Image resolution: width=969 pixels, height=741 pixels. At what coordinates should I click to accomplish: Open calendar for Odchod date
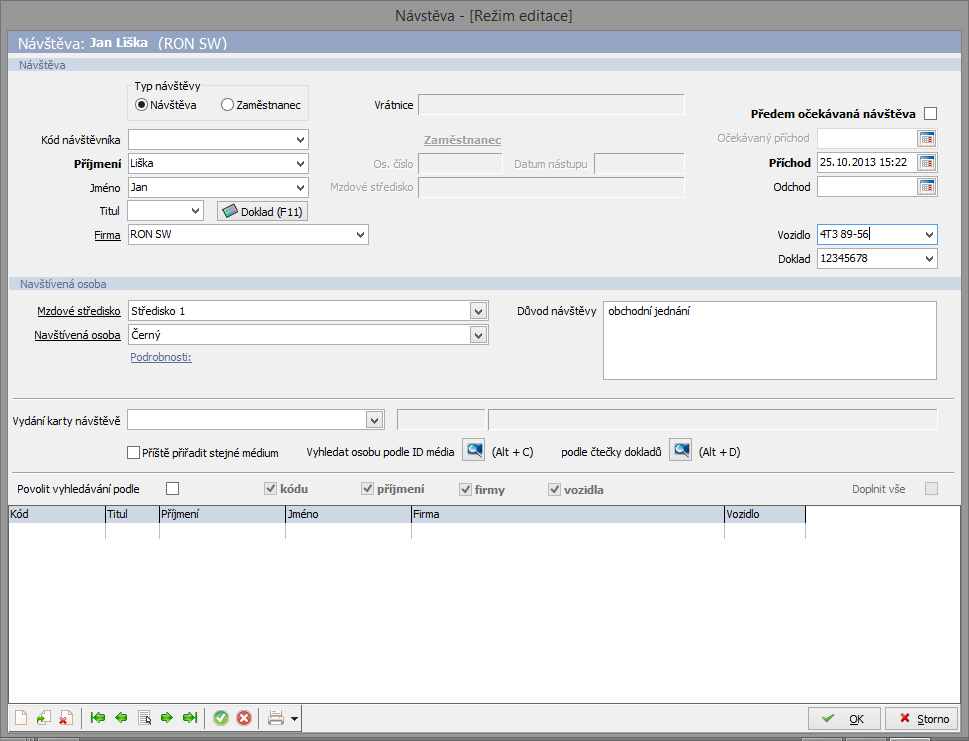coord(926,187)
